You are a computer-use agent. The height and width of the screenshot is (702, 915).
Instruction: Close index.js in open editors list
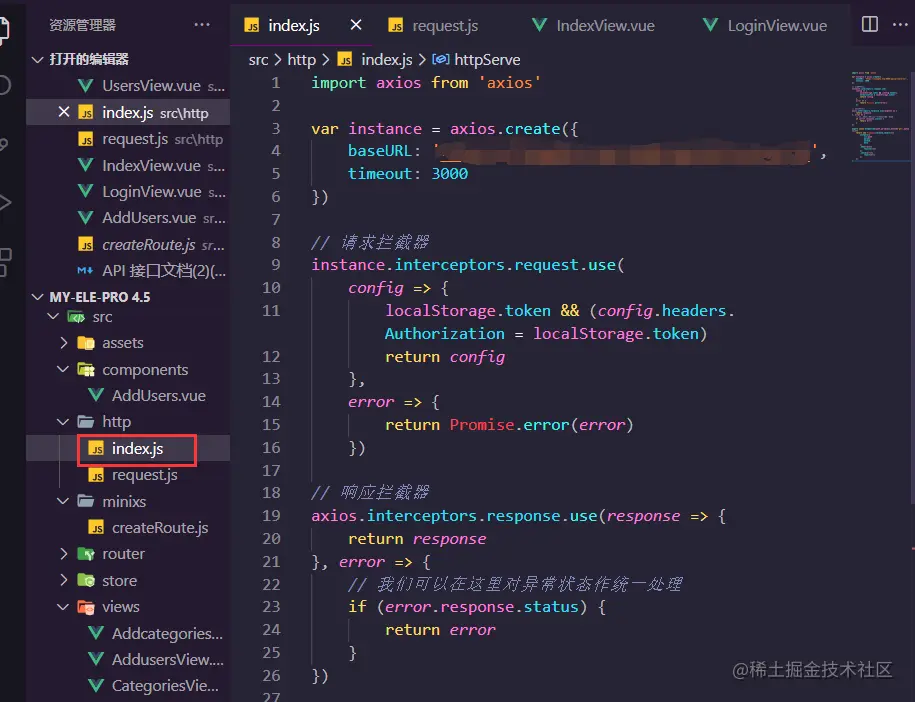pyautogui.click(x=64, y=111)
